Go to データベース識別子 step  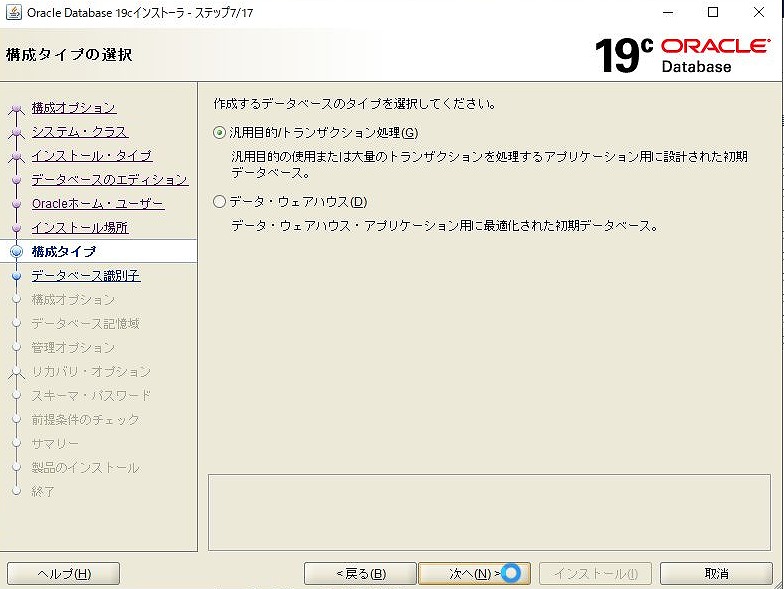[86, 276]
